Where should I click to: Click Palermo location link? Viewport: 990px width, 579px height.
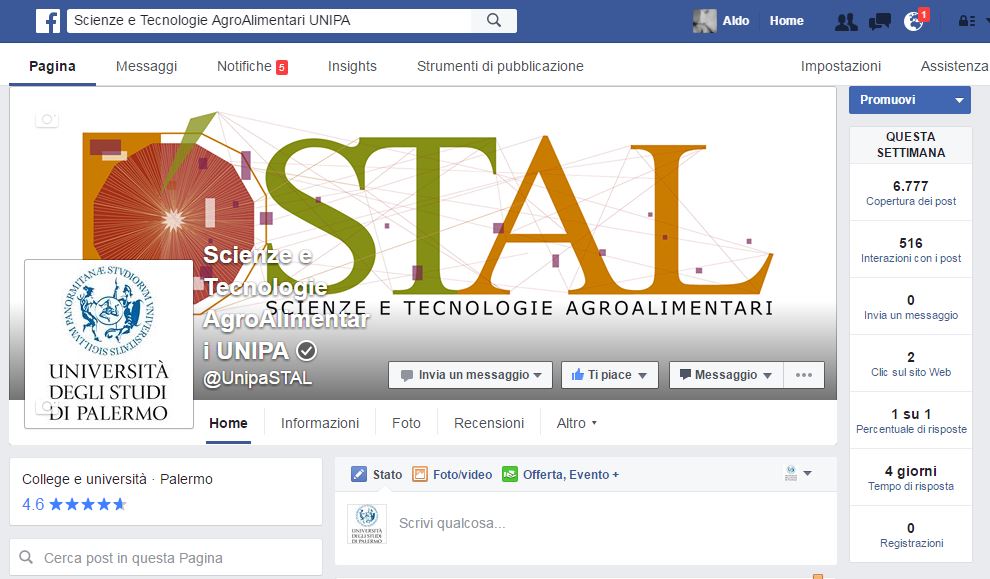186,479
